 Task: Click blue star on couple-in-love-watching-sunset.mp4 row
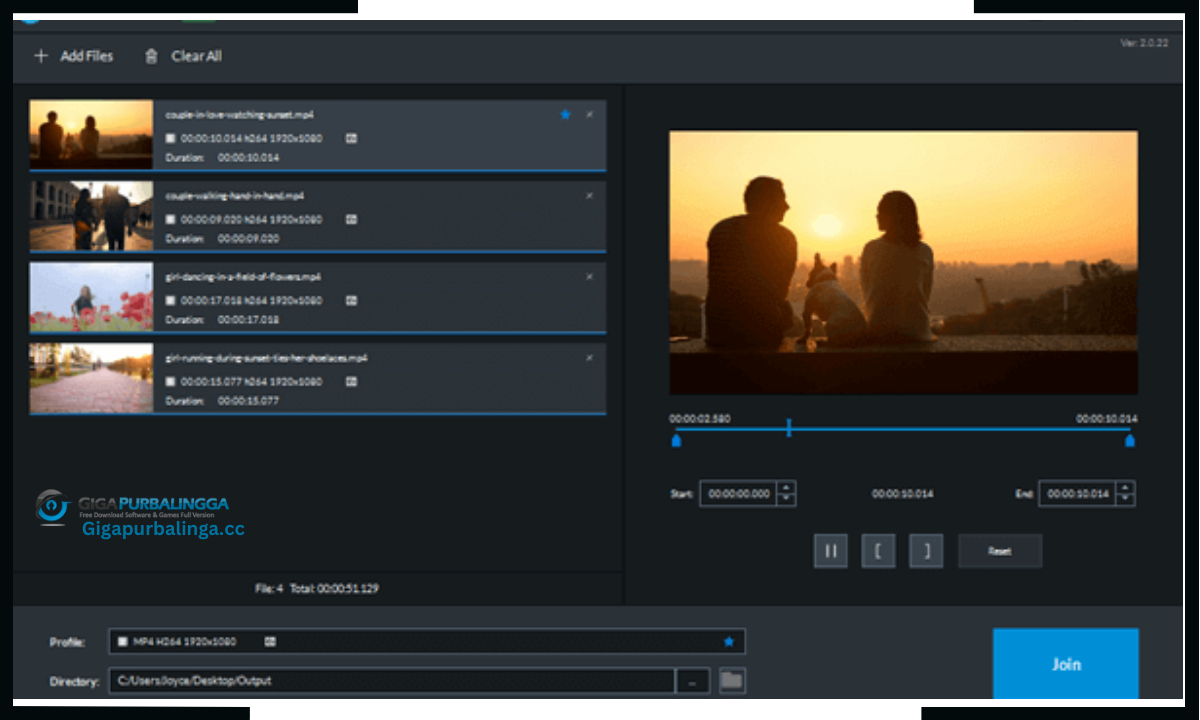(x=565, y=115)
